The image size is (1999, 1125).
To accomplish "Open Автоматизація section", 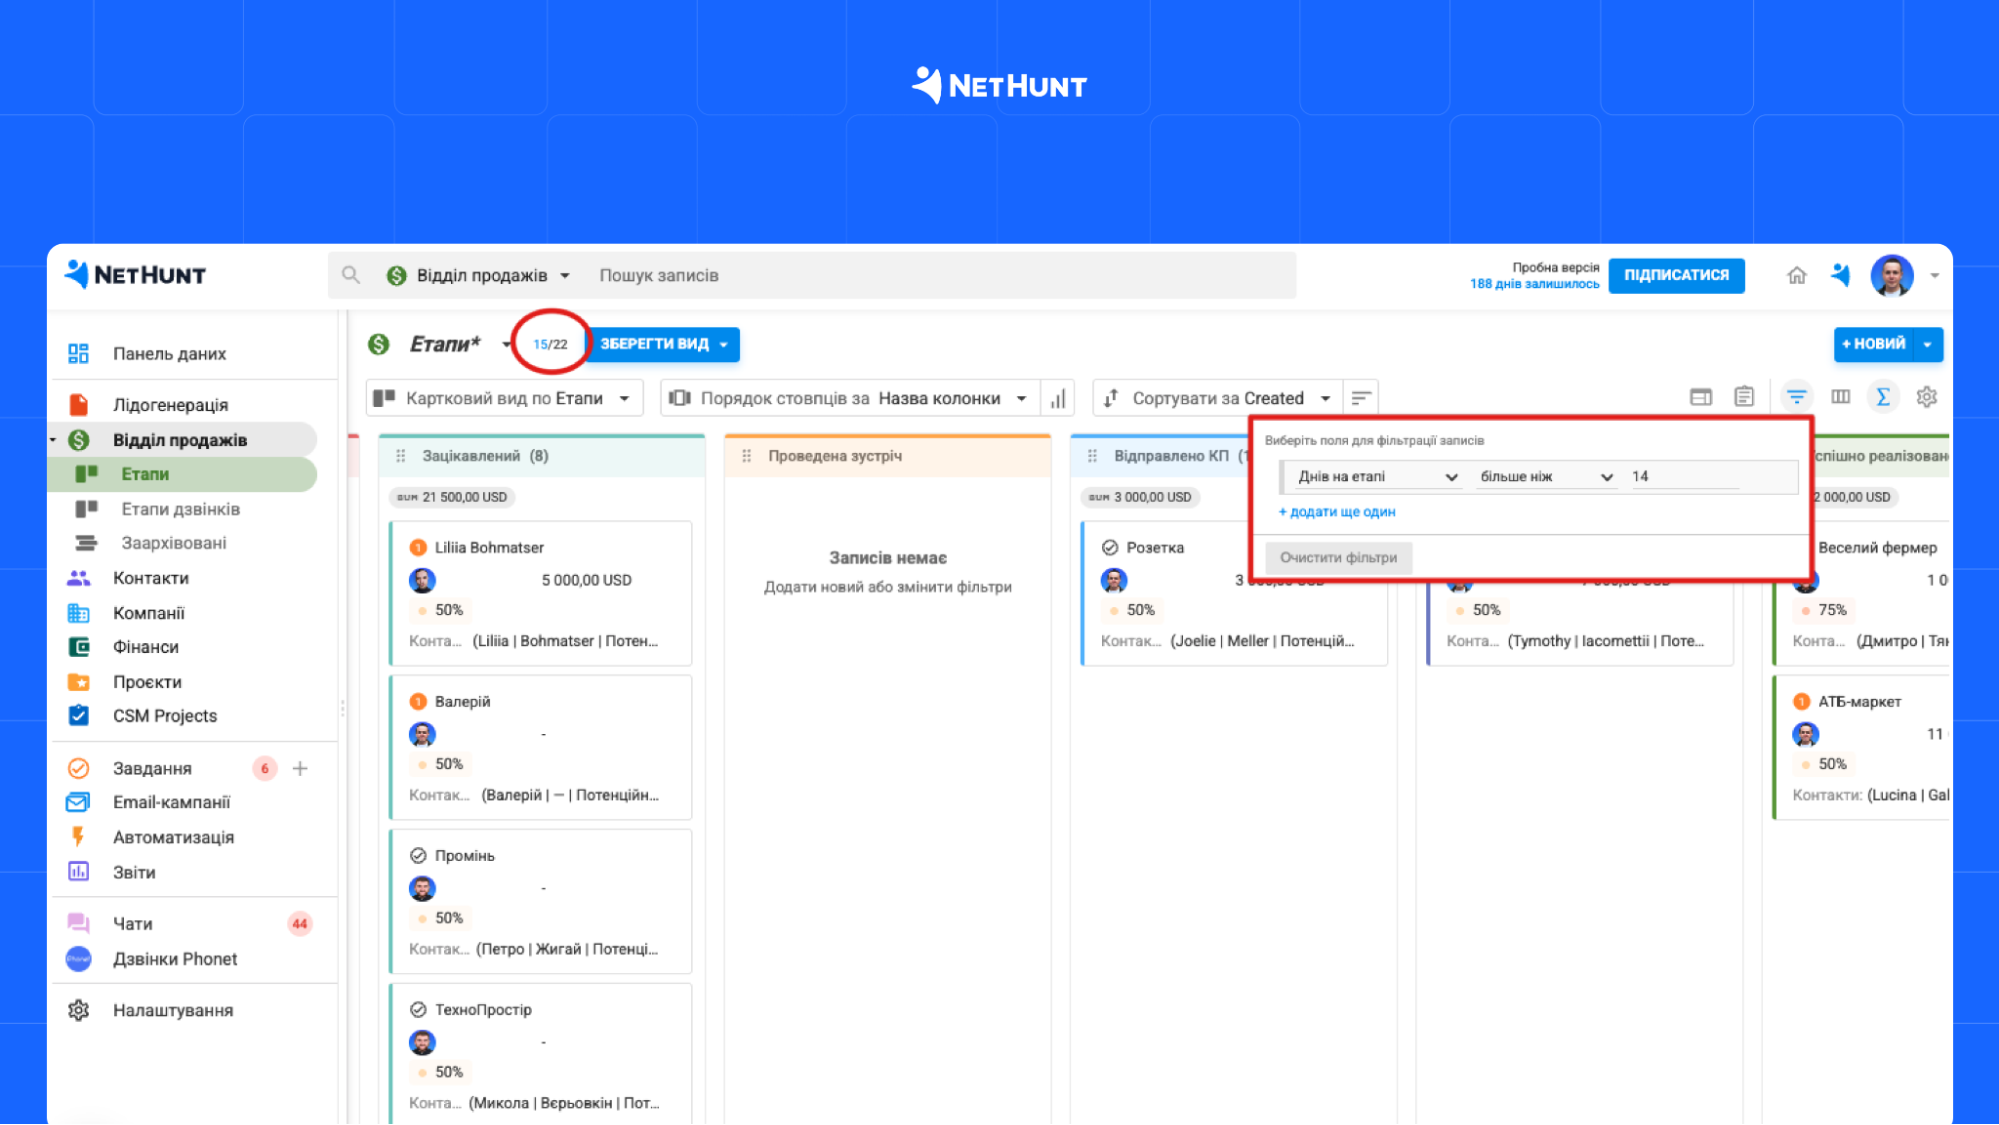I will (x=173, y=837).
